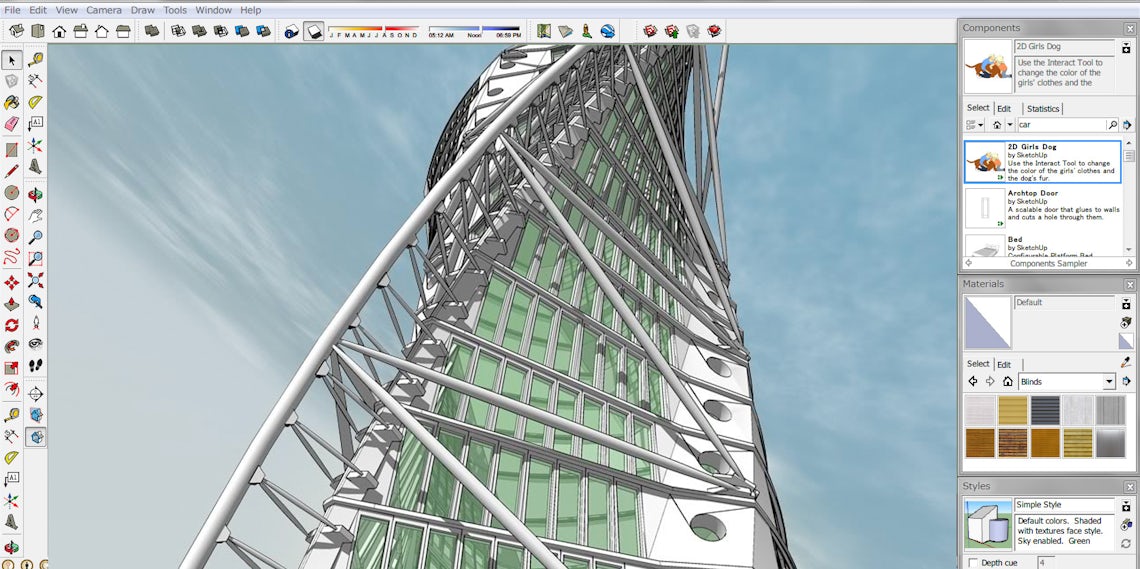The width and height of the screenshot is (1140, 569).
Task: Enable the Depth cue checkbox
Action: 973,563
